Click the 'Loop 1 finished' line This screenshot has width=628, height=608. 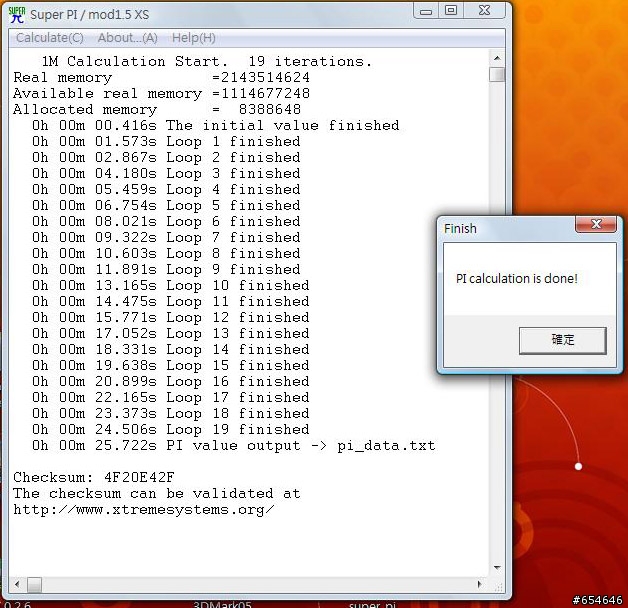166,141
